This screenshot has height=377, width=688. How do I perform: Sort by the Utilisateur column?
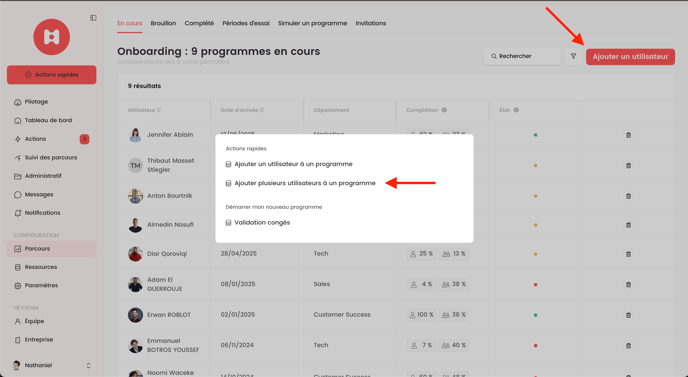coord(144,110)
